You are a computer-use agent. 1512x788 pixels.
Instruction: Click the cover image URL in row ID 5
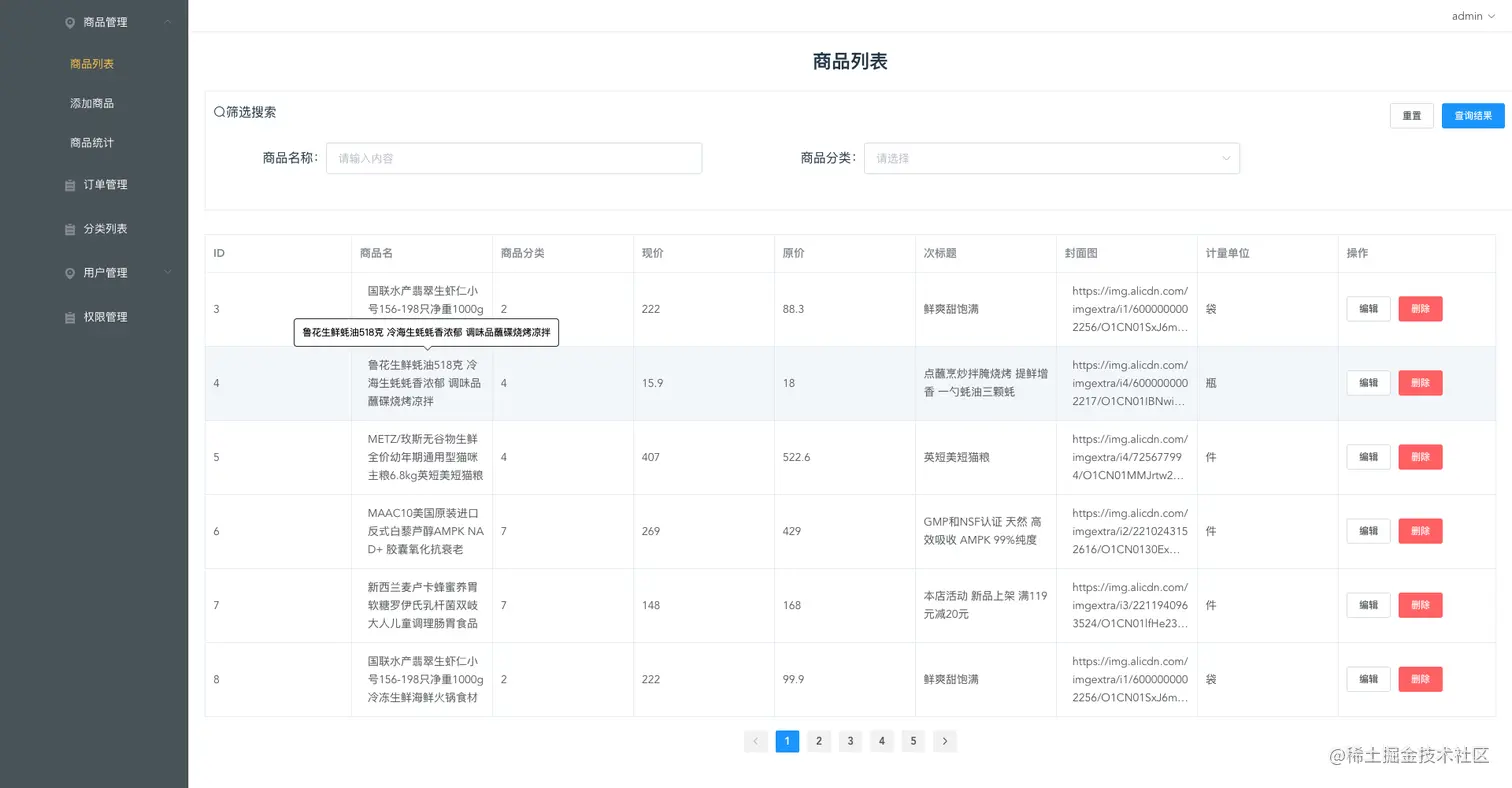click(x=1130, y=457)
